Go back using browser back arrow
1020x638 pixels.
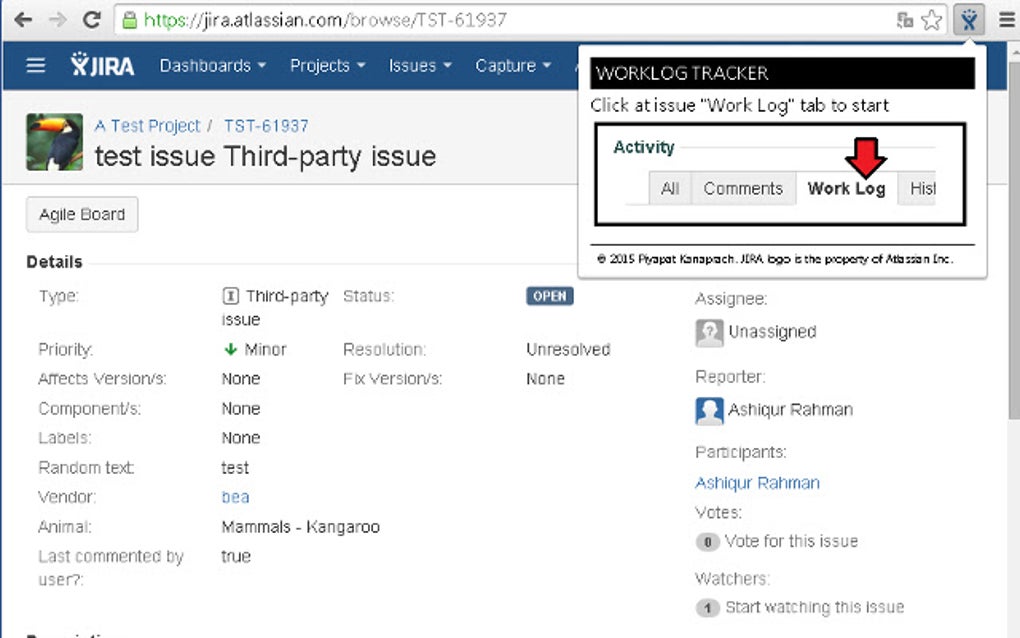click(x=23, y=20)
